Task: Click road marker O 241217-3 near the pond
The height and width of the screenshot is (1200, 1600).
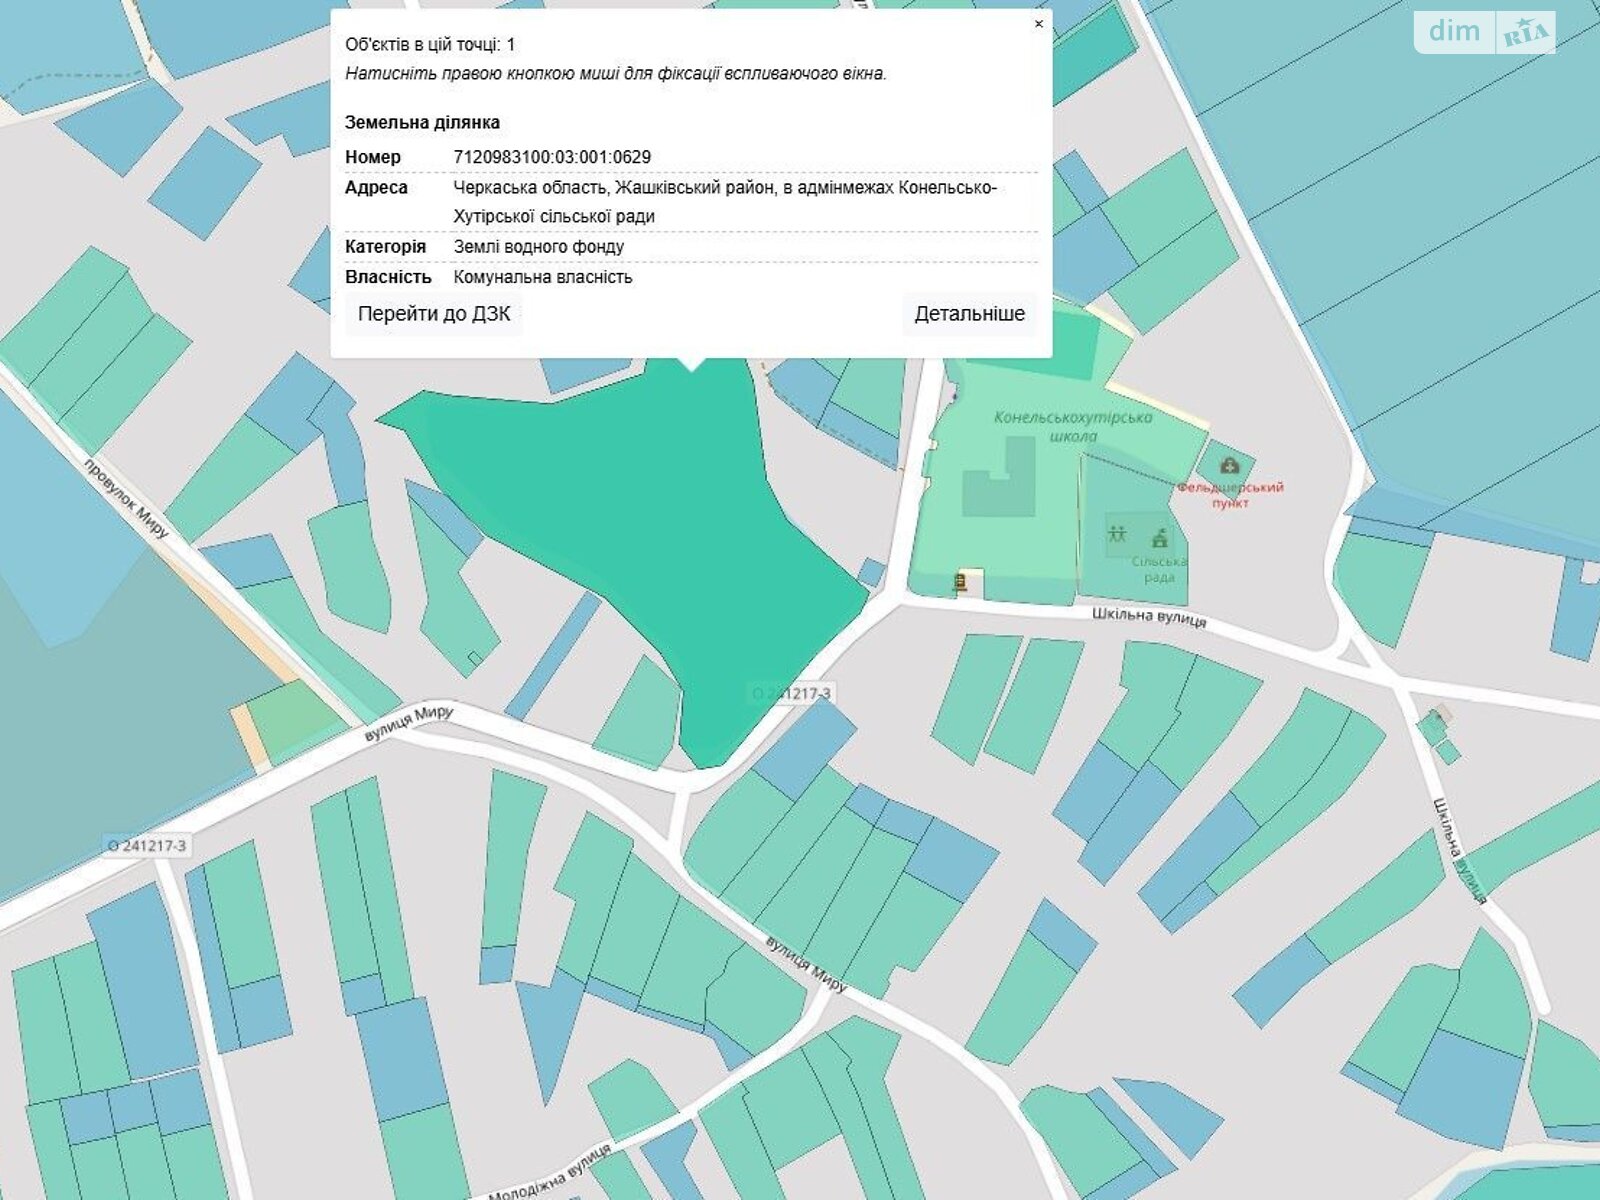Action: pos(790,693)
